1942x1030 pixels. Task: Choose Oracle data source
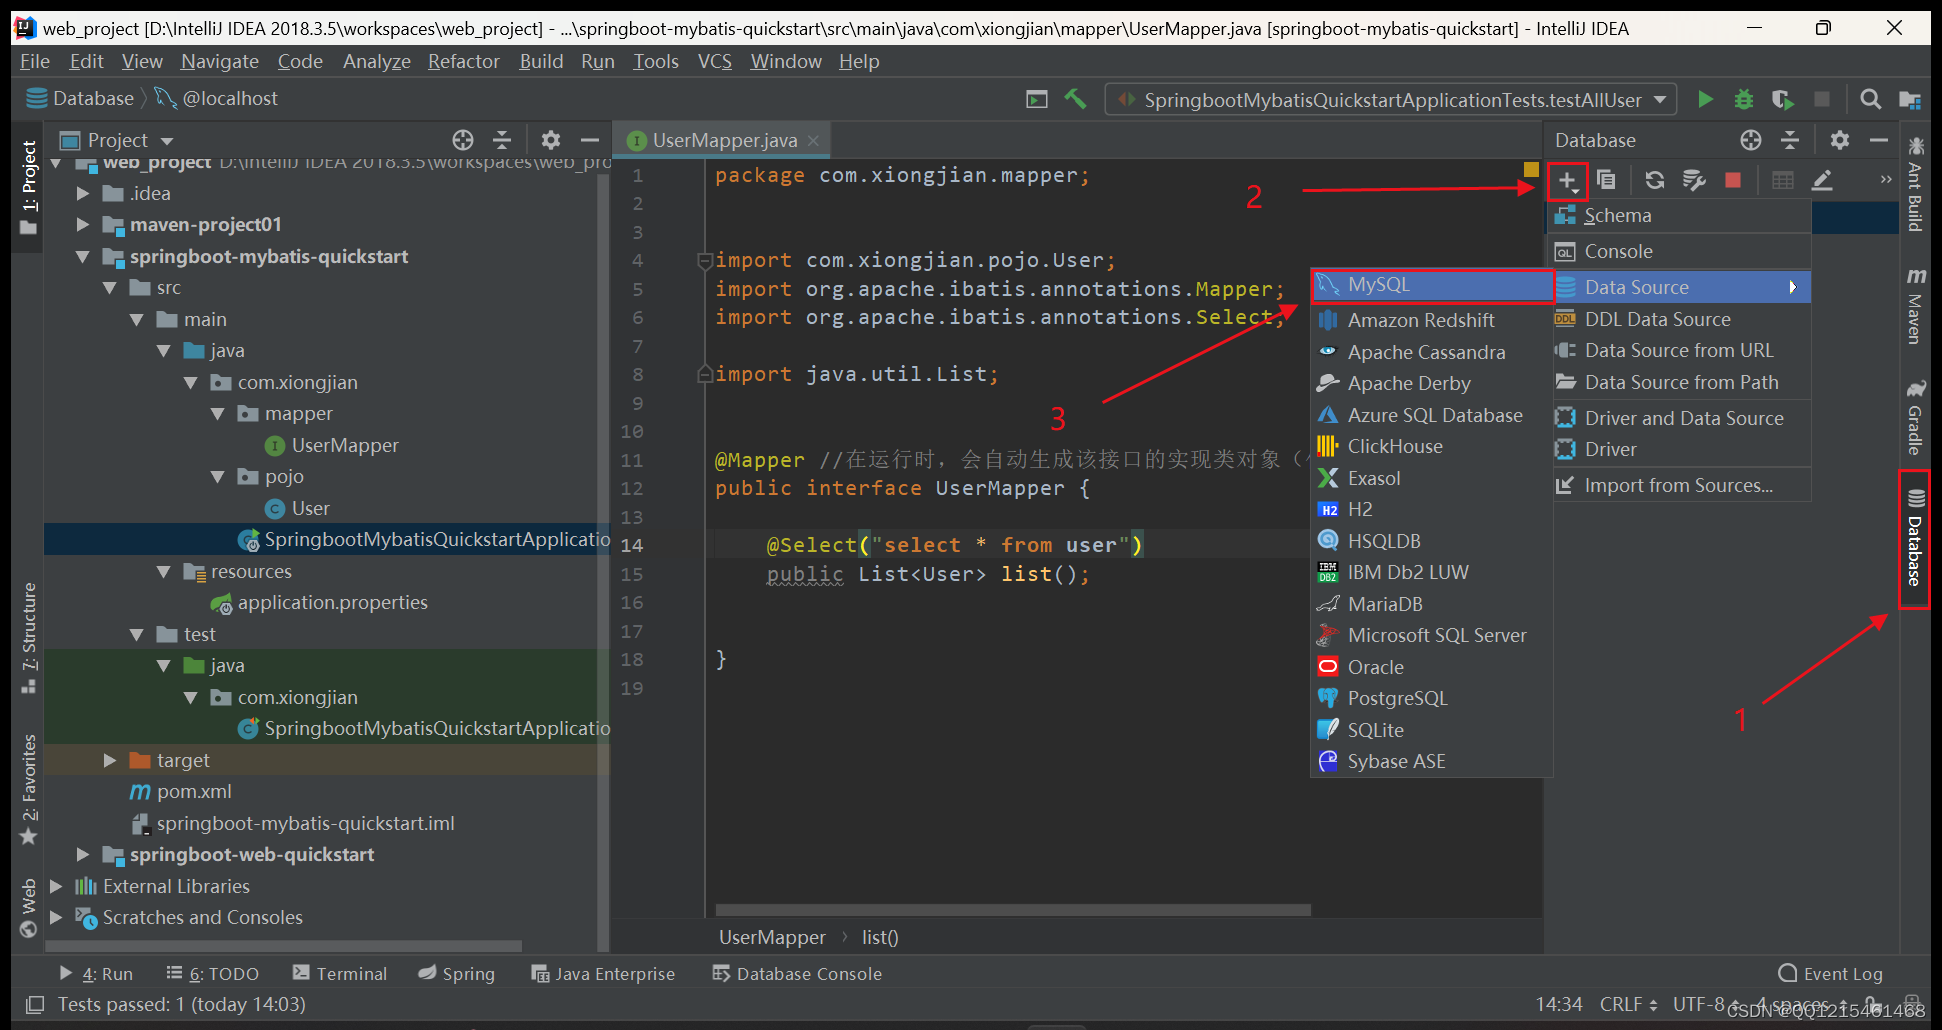[1432, 667]
